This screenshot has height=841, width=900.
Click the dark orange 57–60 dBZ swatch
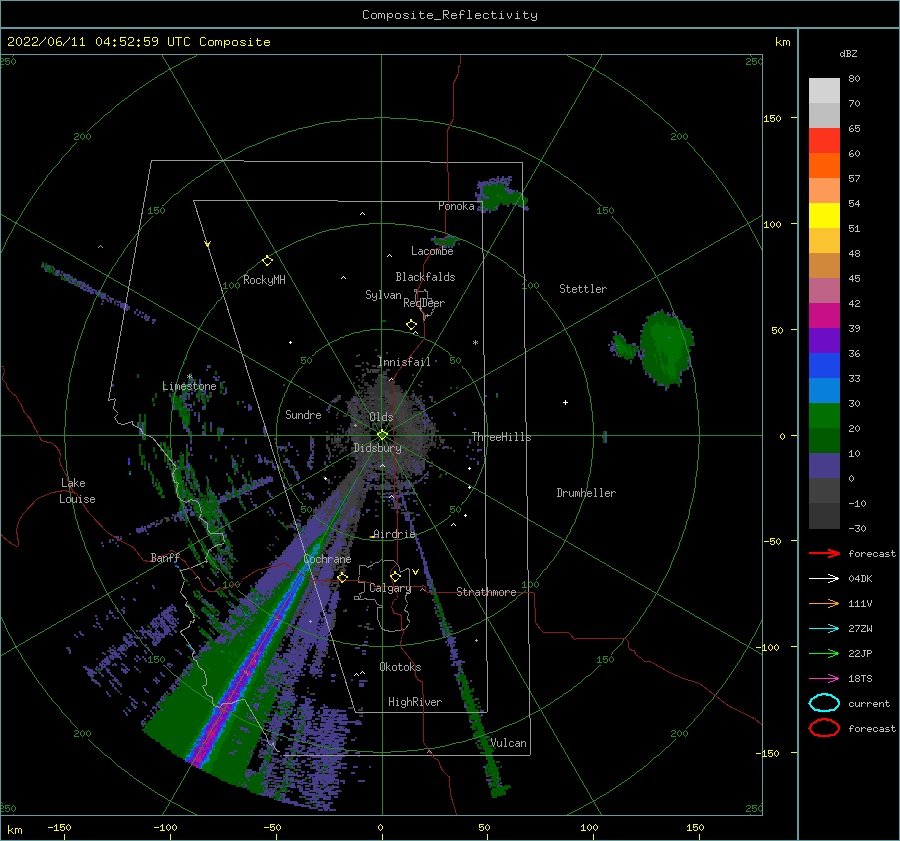(x=824, y=165)
